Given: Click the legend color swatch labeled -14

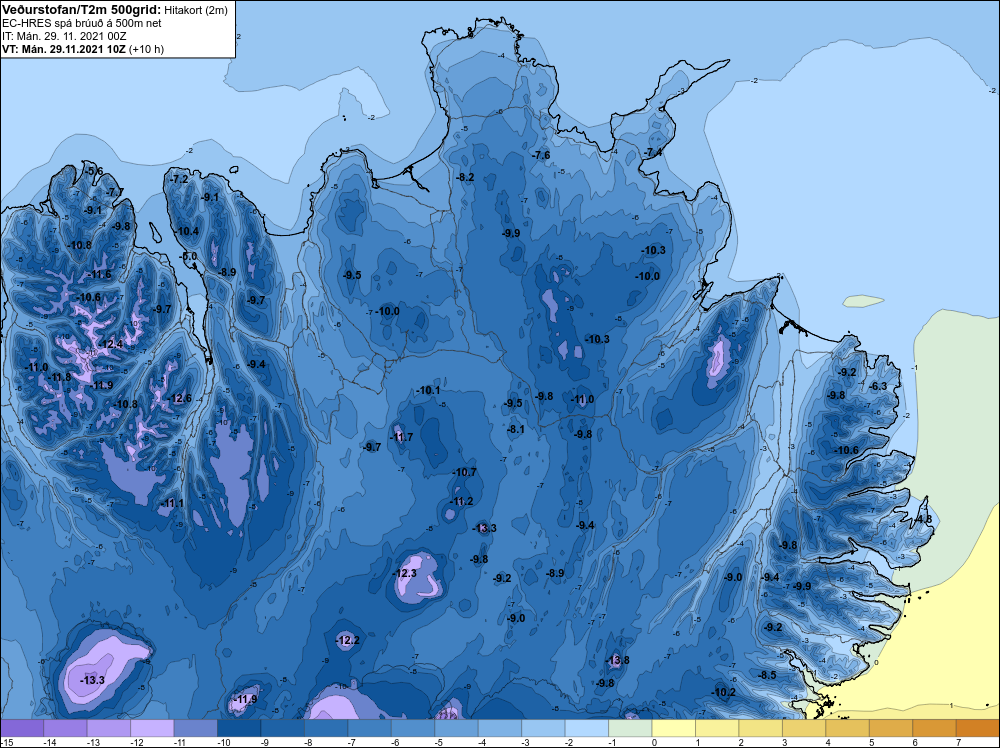Looking at the screenshot, I should click(66, 728).
